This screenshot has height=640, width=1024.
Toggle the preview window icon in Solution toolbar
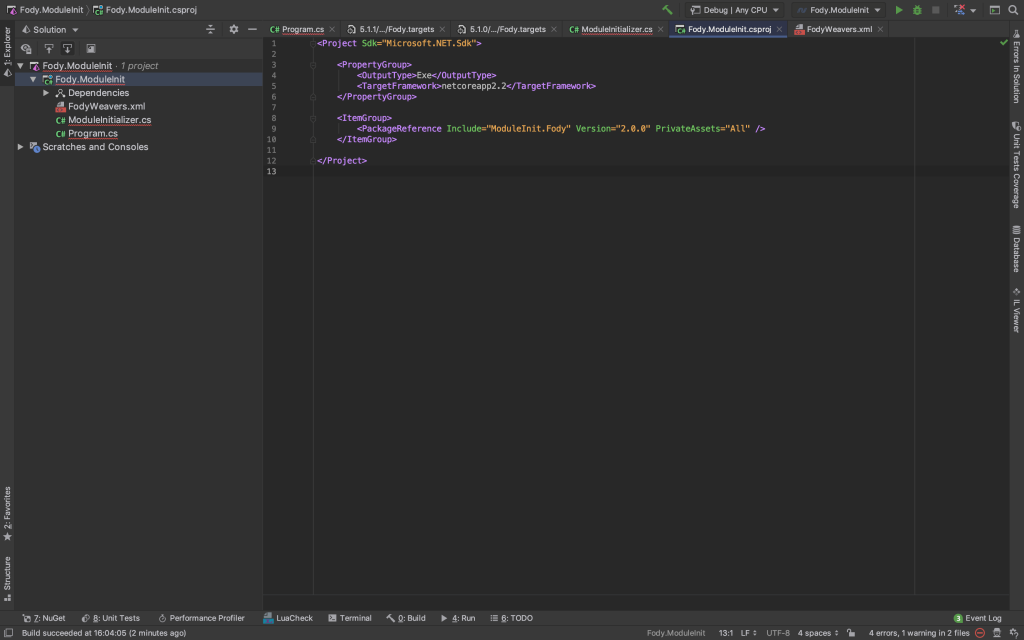(x=91, y=48)
